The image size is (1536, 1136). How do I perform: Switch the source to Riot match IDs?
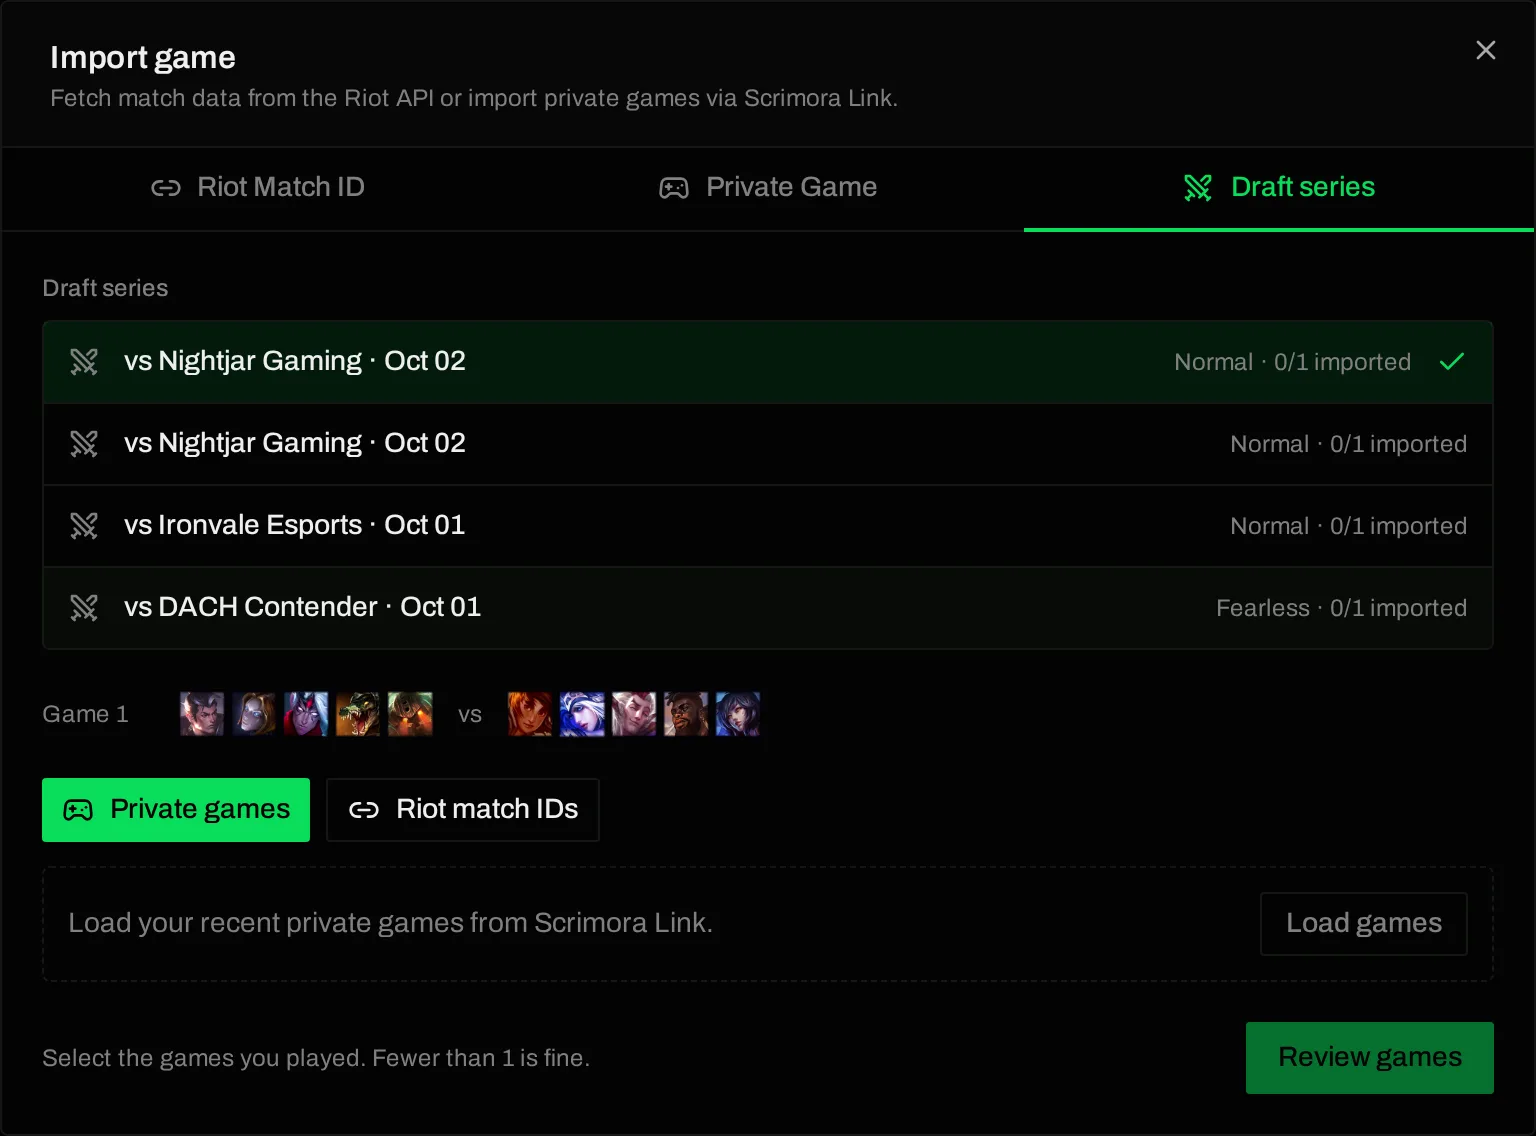click(463, 810)
